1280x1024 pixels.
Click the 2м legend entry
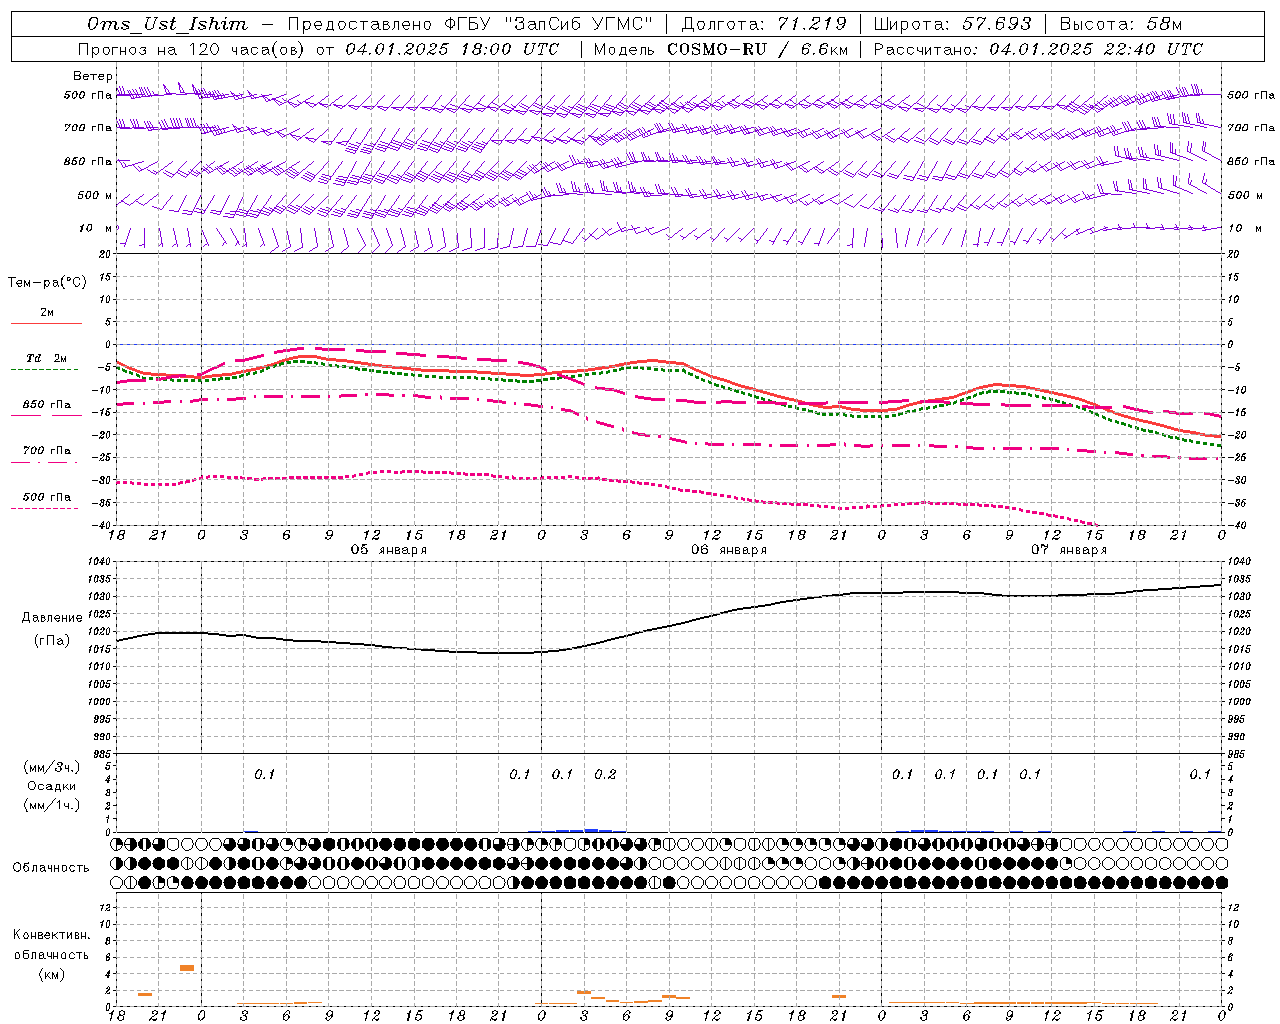[47, 313]
